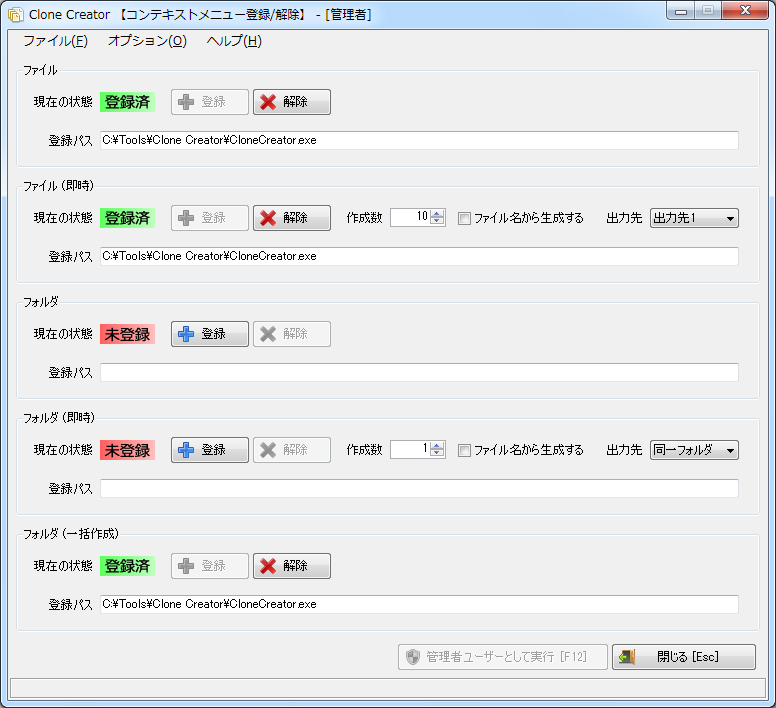The width and height of the screenshot is (776, 708).
Task: Click red X 解除 button in ファイル (即時) section
Action: click(x=291, y=218)
